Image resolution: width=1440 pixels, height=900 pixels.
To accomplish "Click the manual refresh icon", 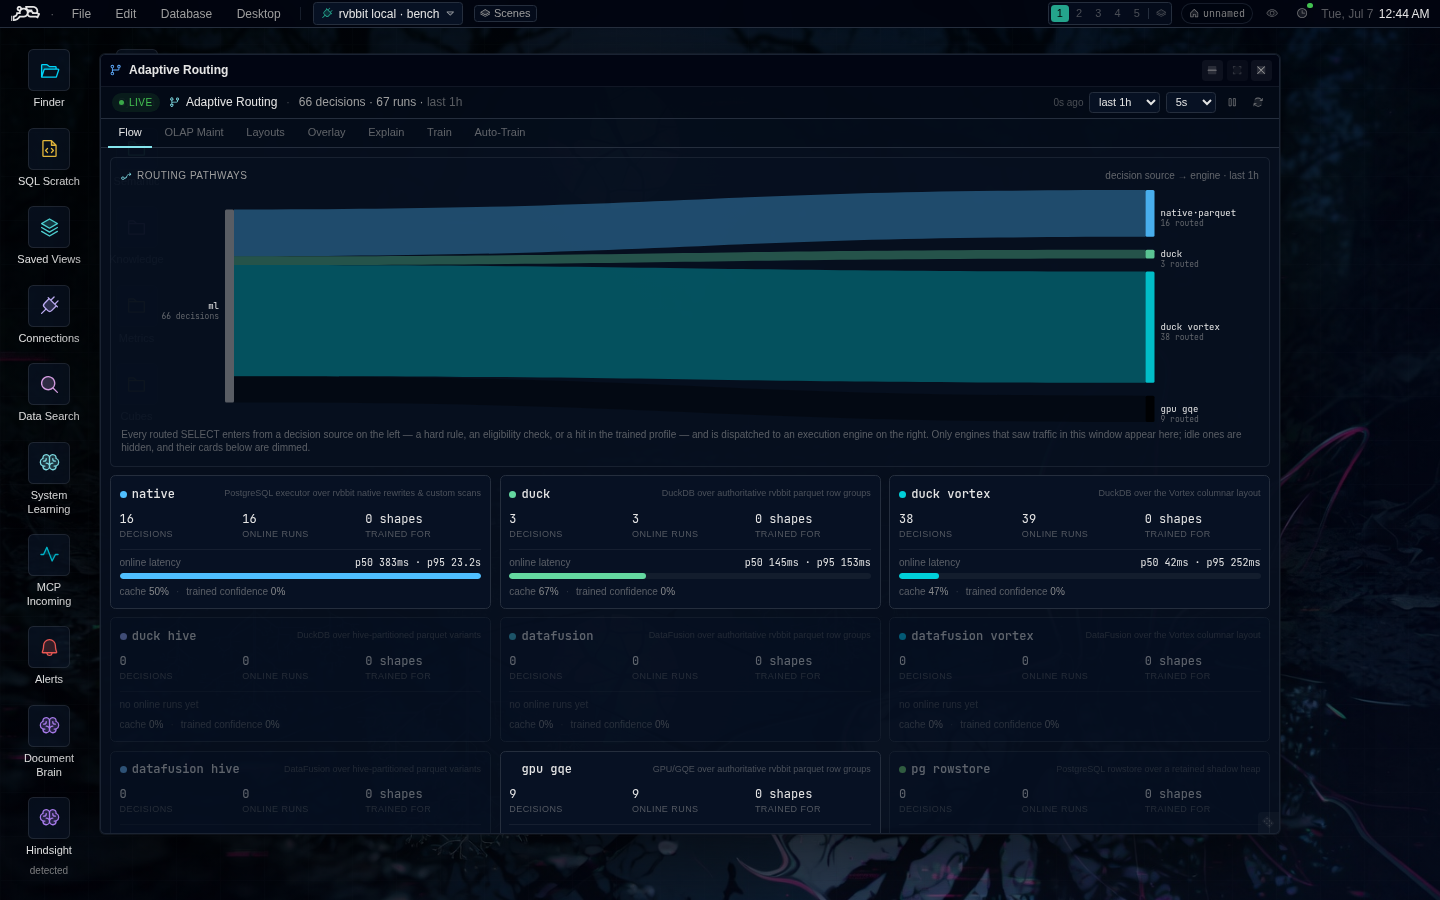I will (x=1258, y=102).
